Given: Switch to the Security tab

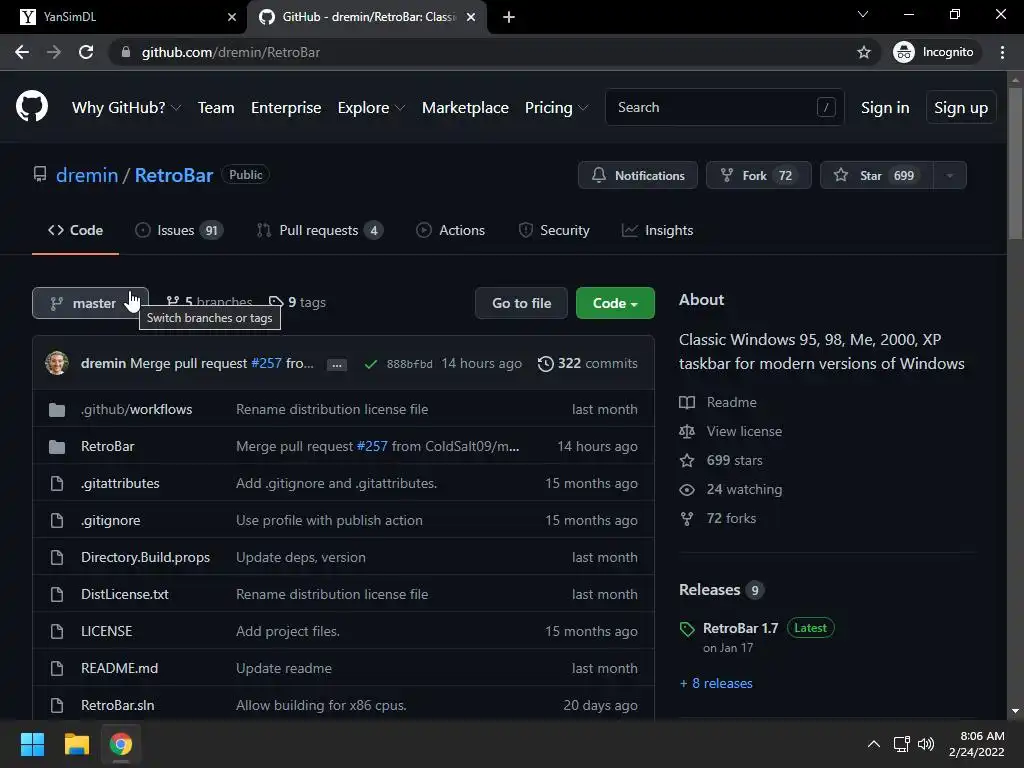Looking at the screenshot, I should tap(554, 231).
